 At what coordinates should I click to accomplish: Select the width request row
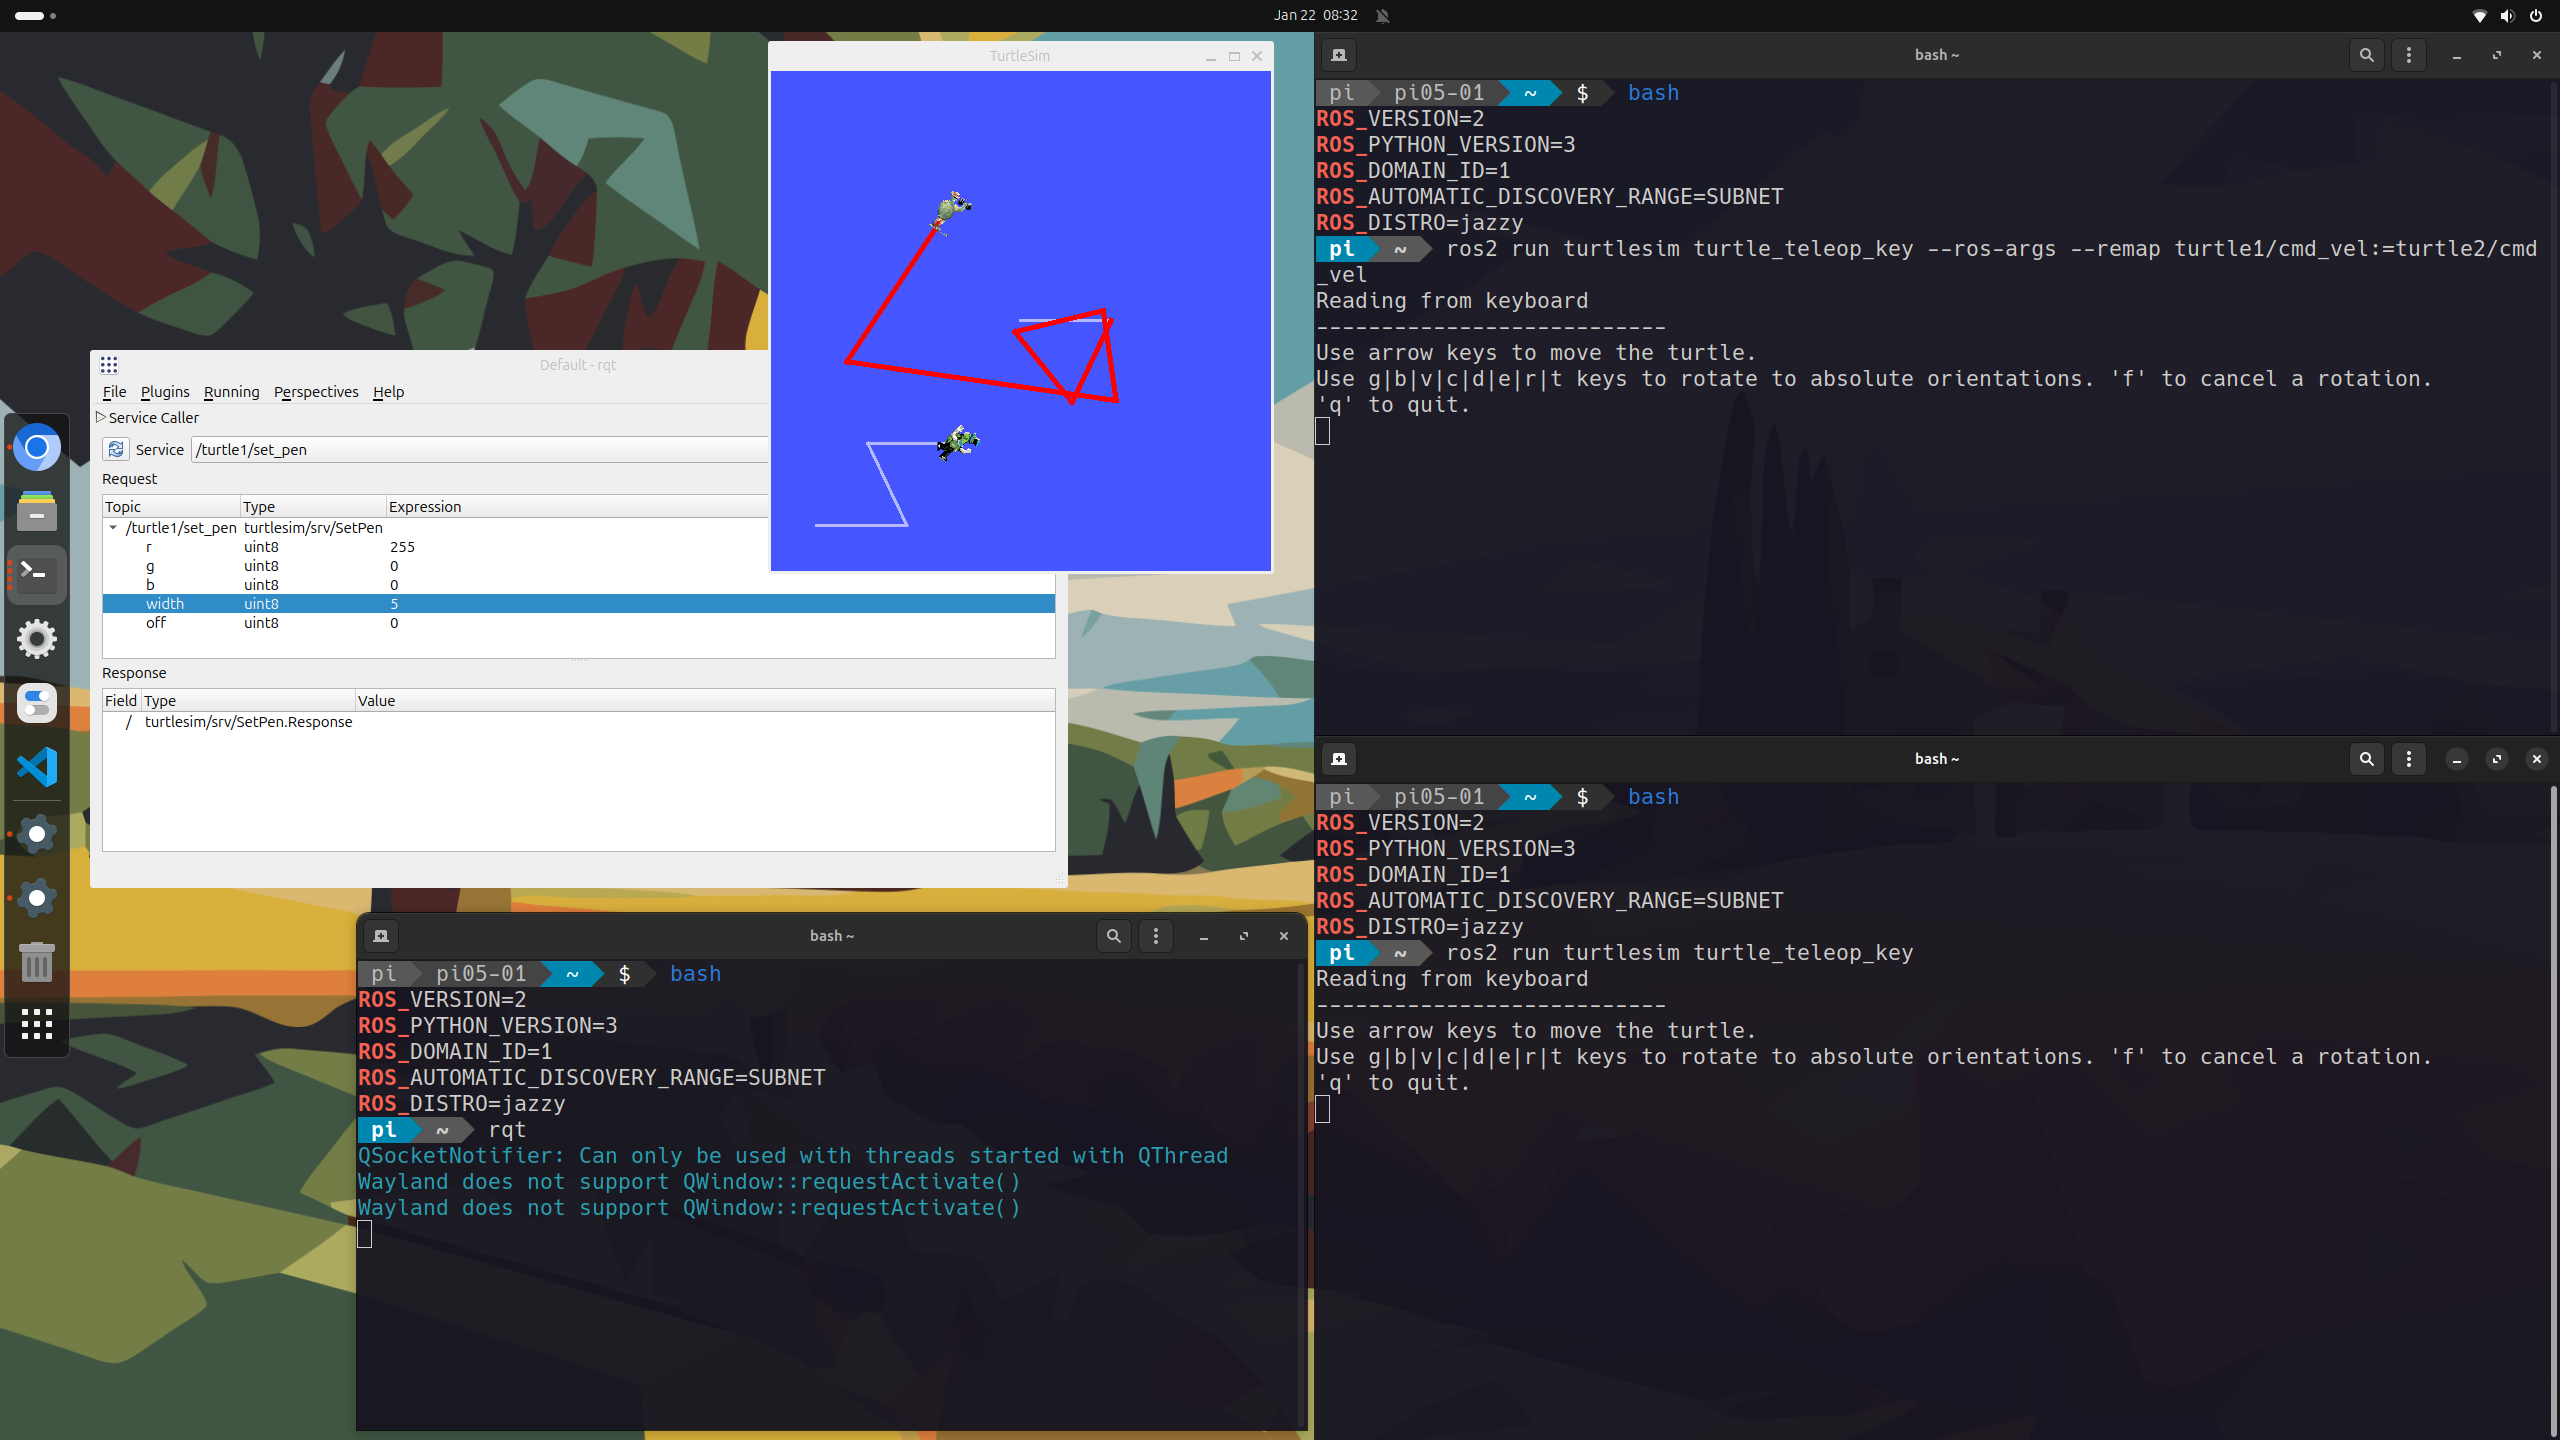(578, 603)
